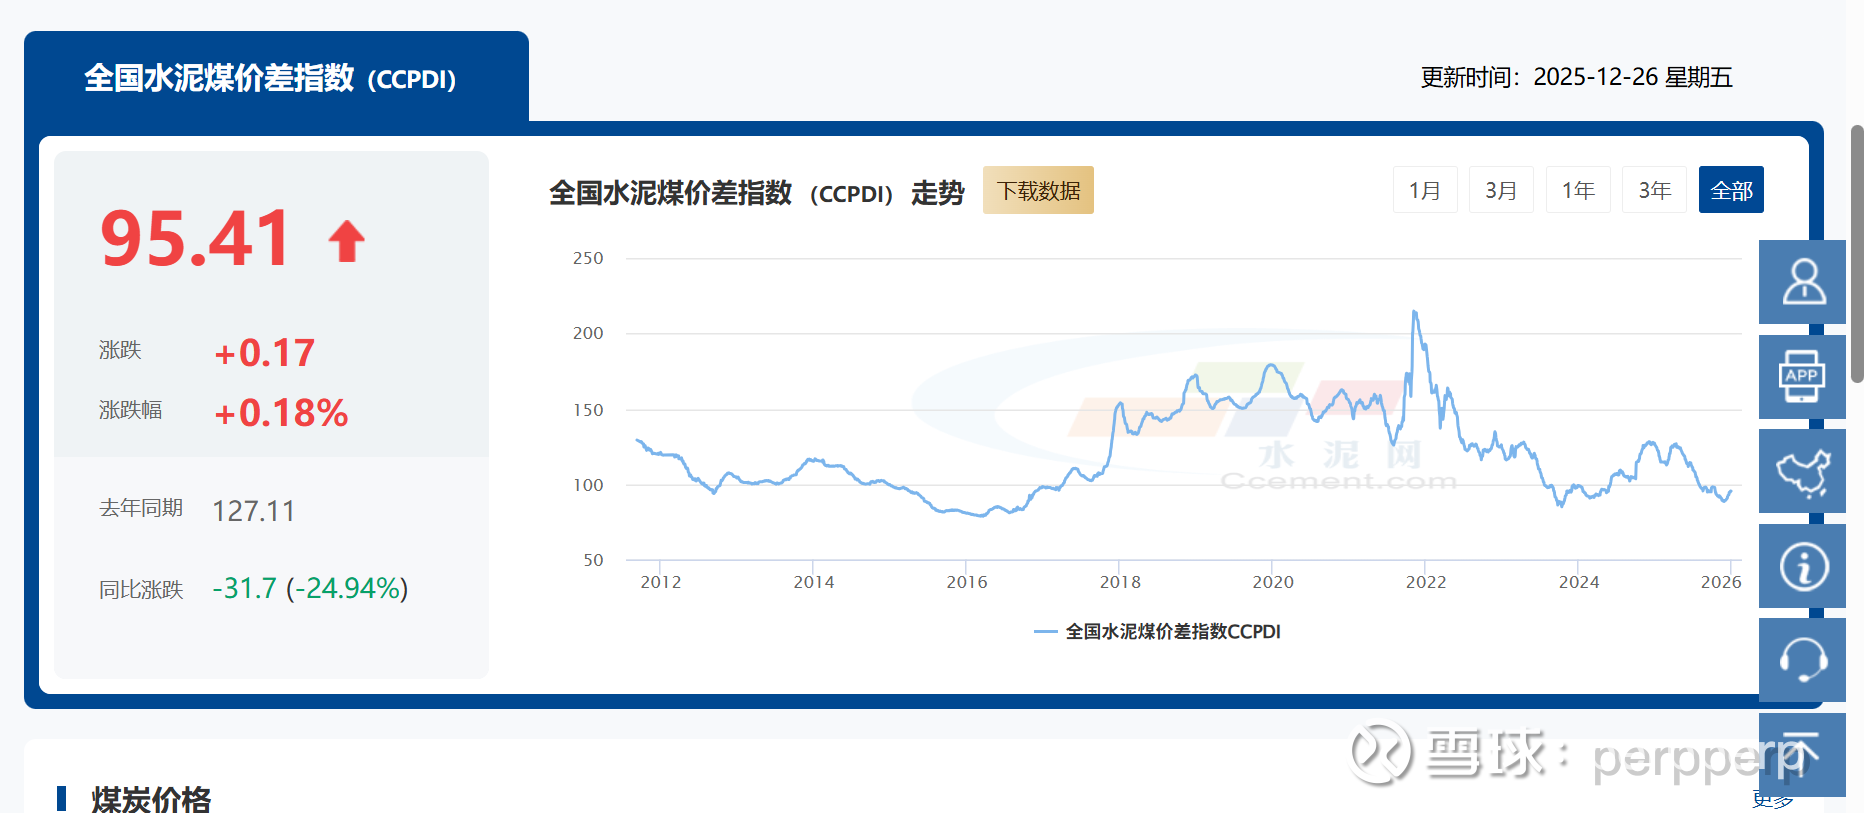Screen dimensions: 1864x813
Task: Click the 250 y-axis label
Action: click(x=588, y=258)
